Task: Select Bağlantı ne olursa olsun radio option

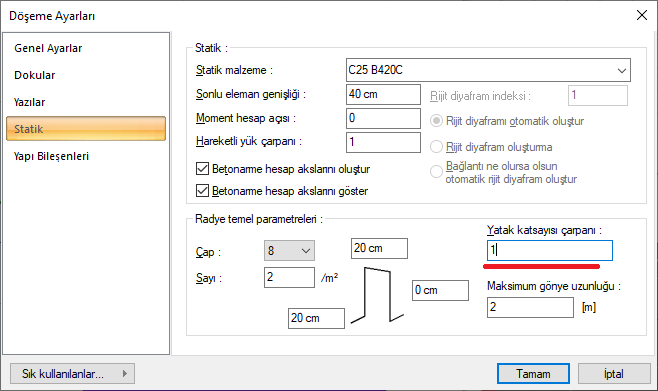Action: (x=436, y=172)
